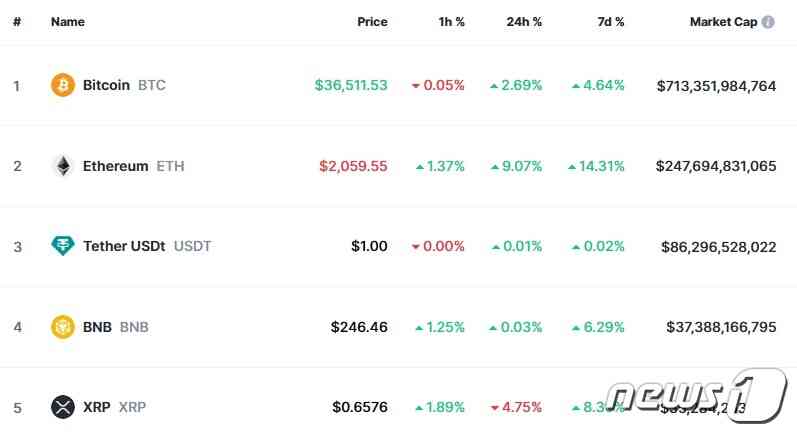This screenshot has height=435, width=797.
Task: Sort the table by Price column
Action: 372,22
